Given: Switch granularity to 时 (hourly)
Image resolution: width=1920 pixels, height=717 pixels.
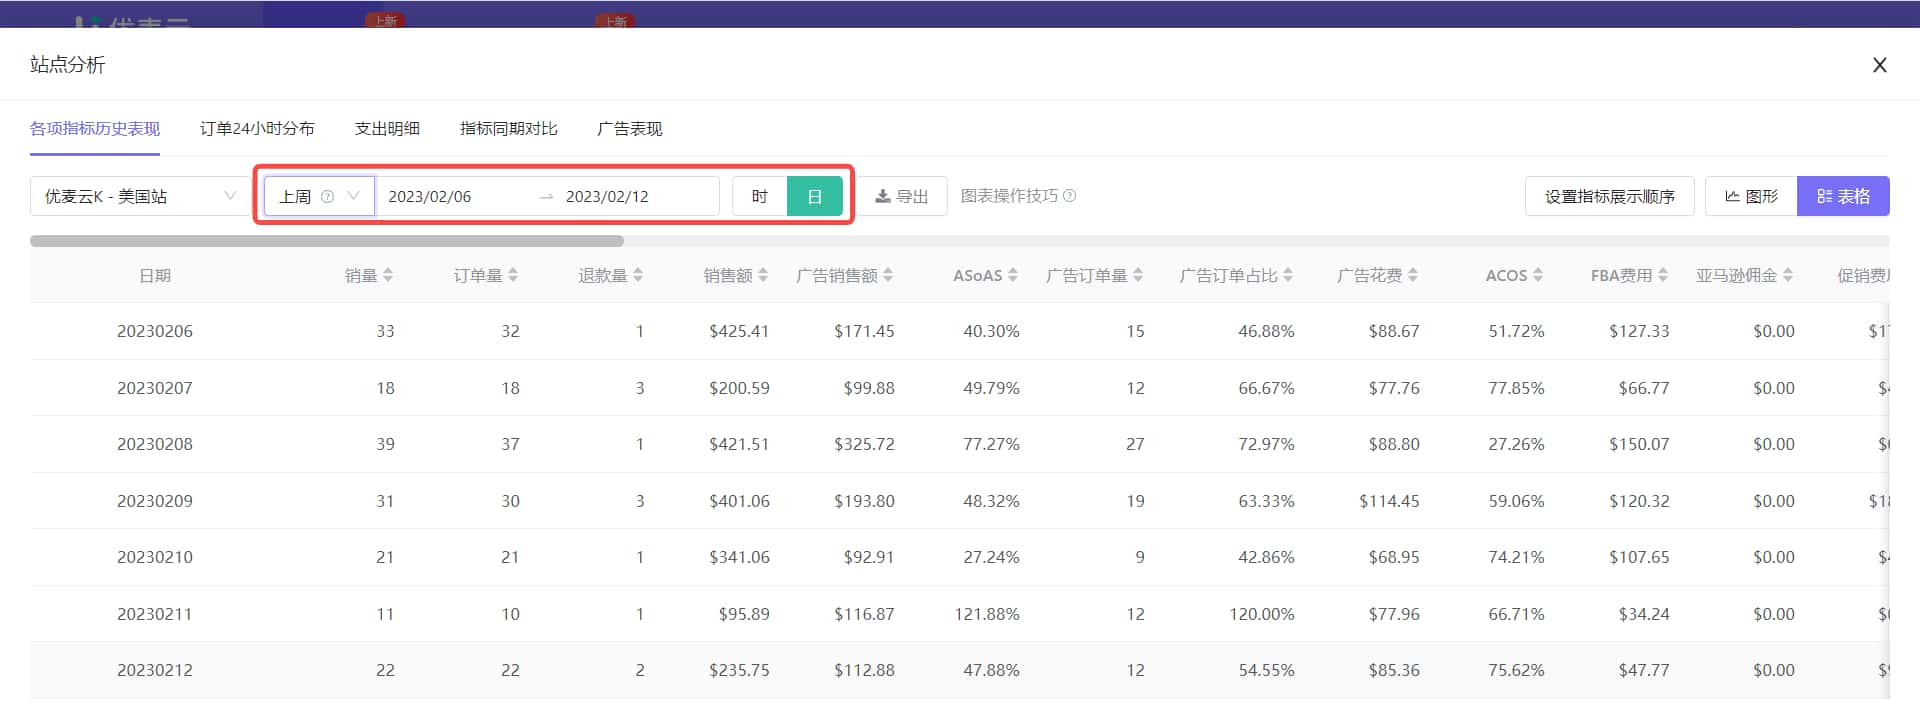Looking at the screenshot, I should [x=760, y=196].
